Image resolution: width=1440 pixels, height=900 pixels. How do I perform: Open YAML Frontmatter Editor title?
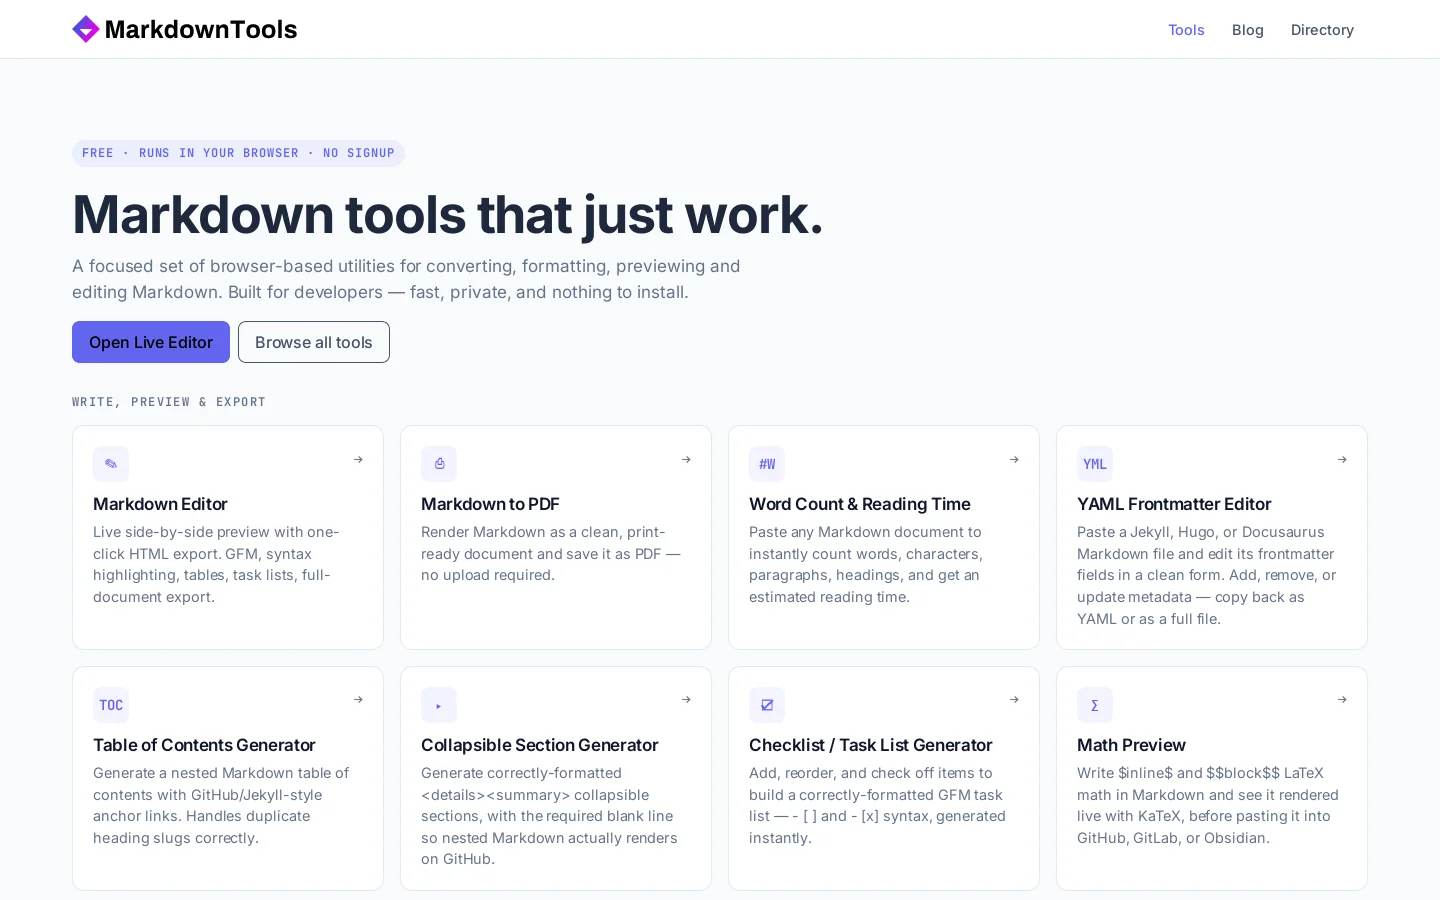pyautogui.click(x=1174, y=504)
